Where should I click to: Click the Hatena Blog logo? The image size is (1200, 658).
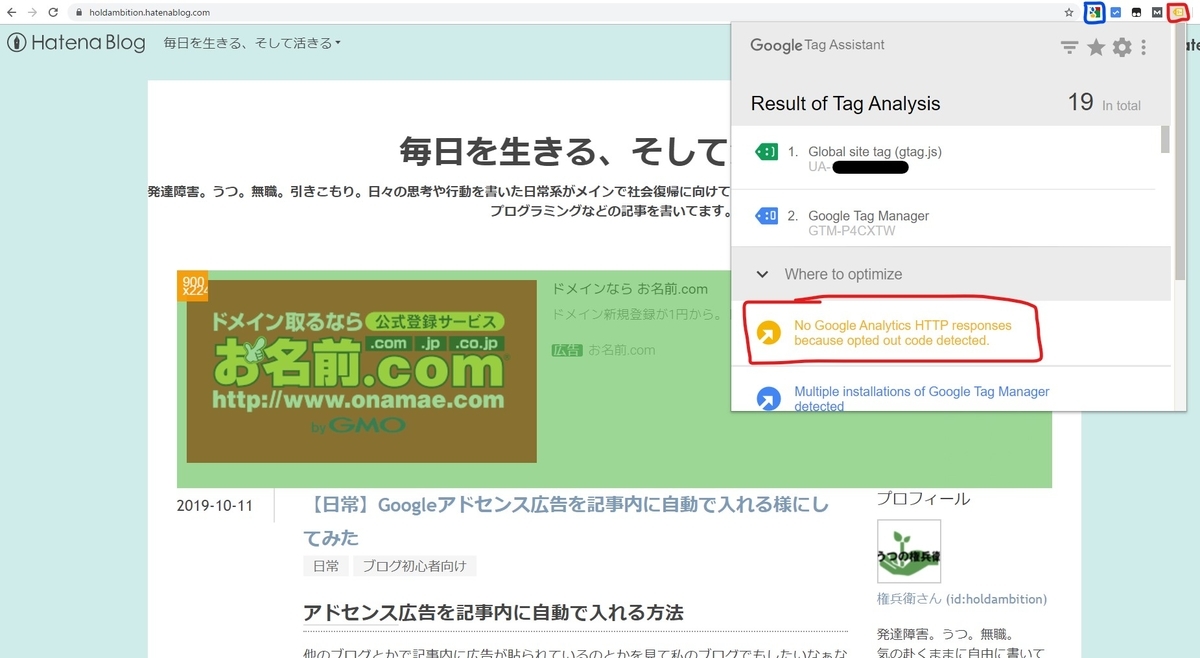[x=76, y=43]
